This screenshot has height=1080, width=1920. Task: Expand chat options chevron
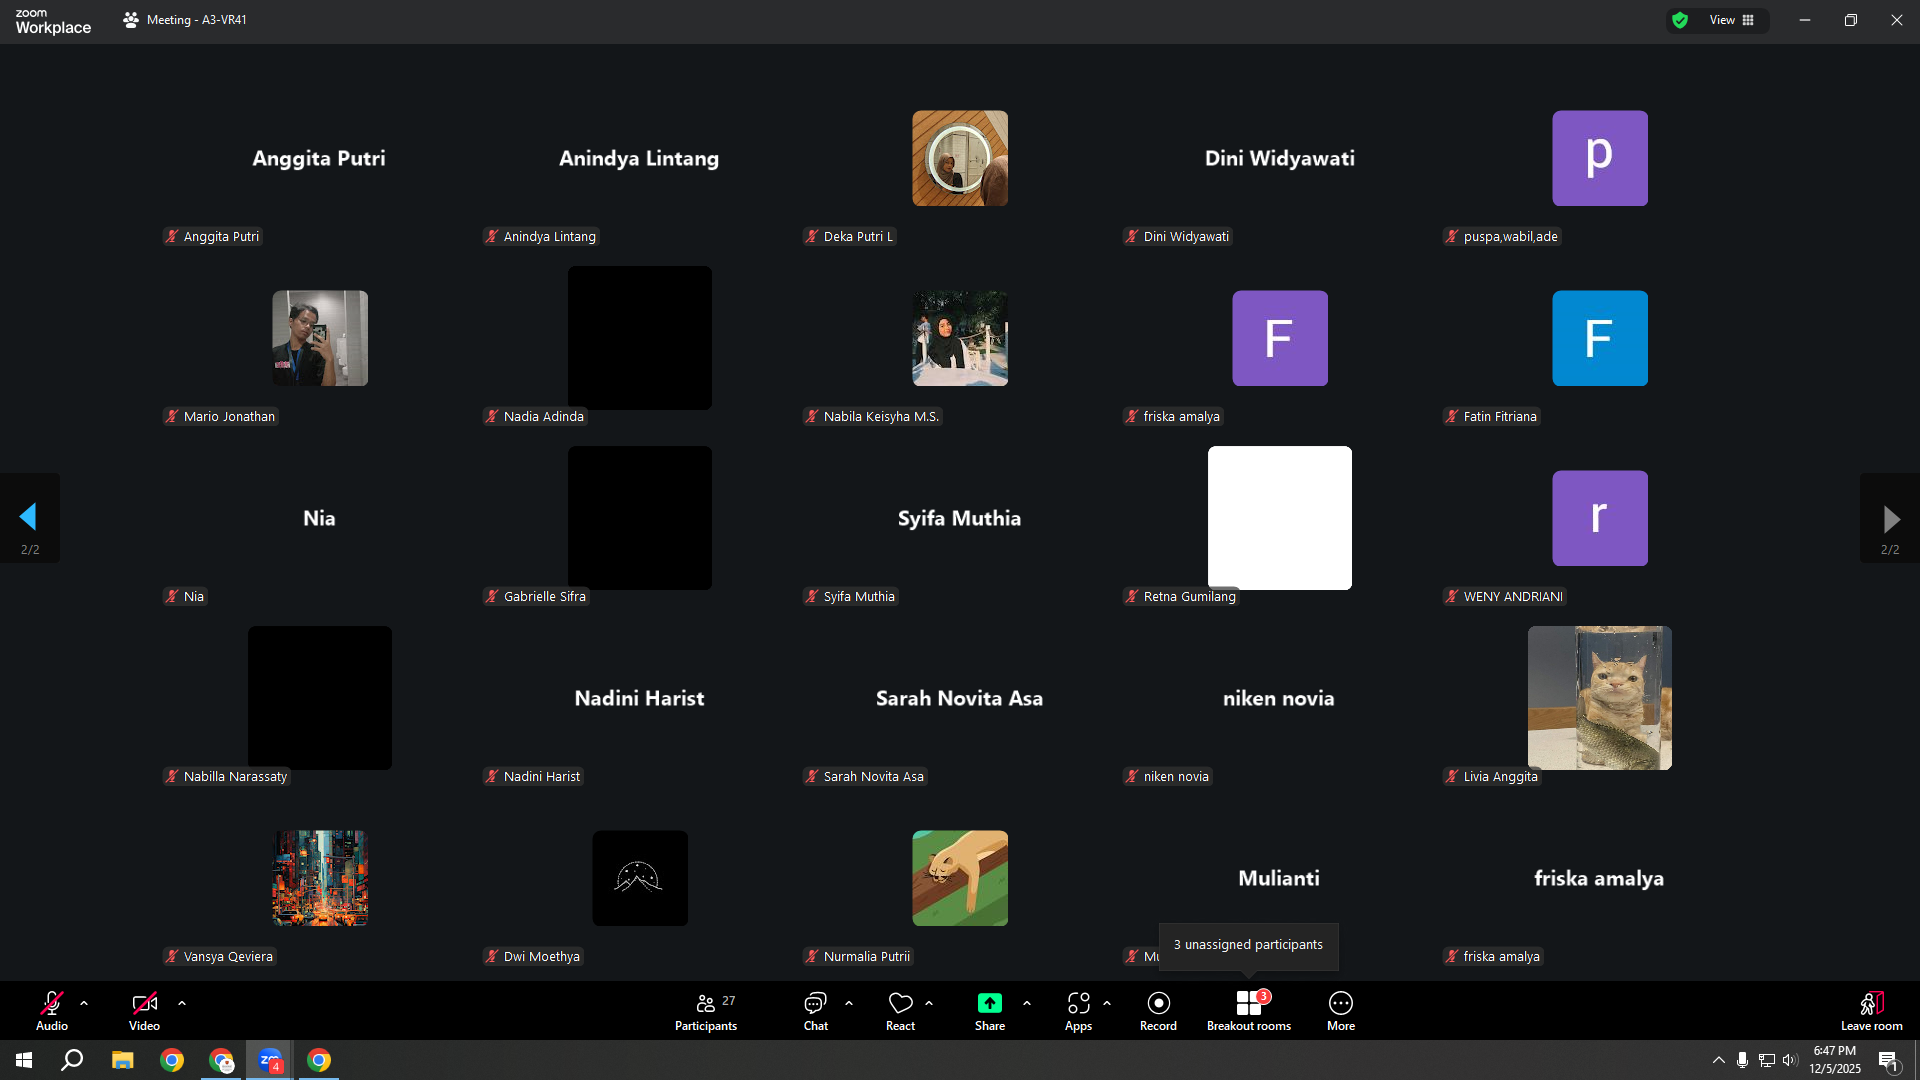point(849,1003)
